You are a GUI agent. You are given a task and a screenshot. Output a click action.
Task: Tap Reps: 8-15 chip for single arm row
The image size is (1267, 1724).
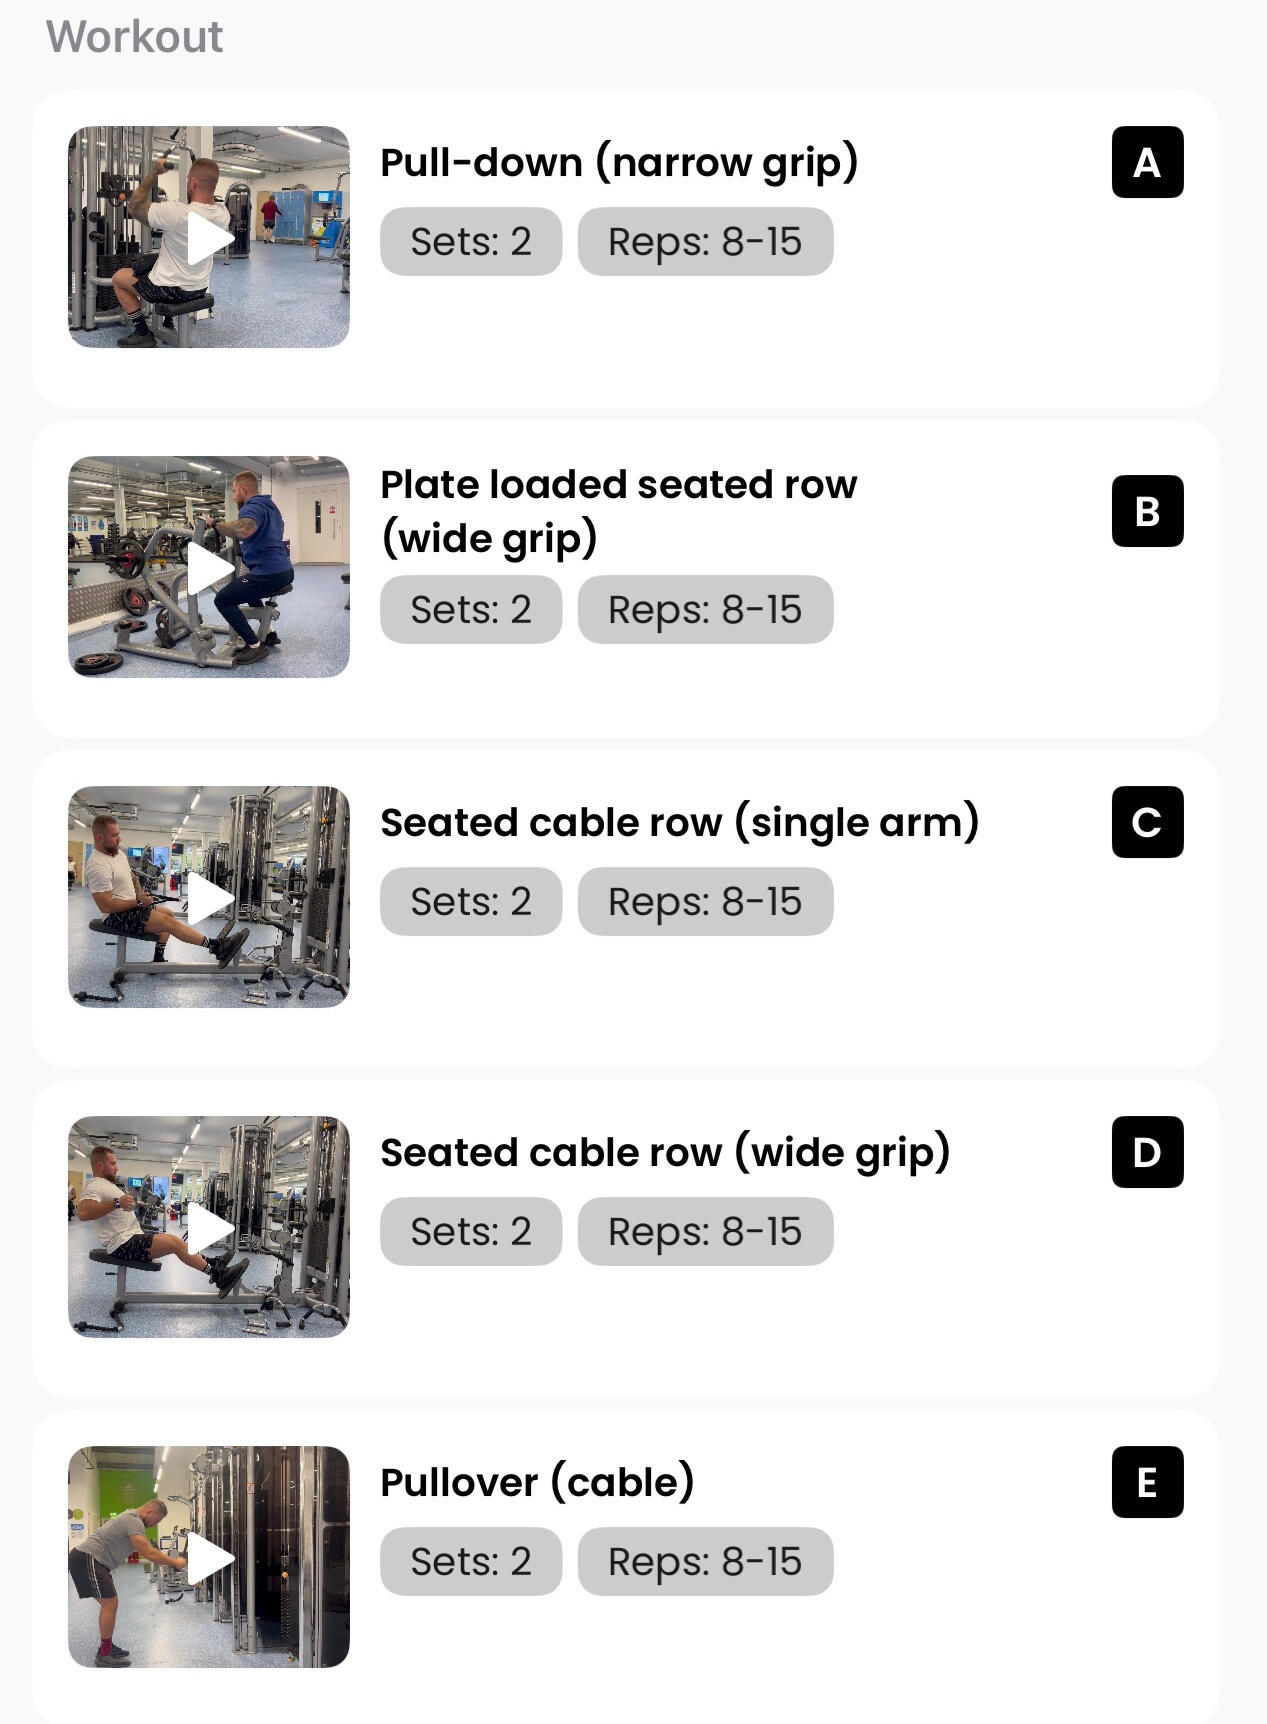[705, 901]
